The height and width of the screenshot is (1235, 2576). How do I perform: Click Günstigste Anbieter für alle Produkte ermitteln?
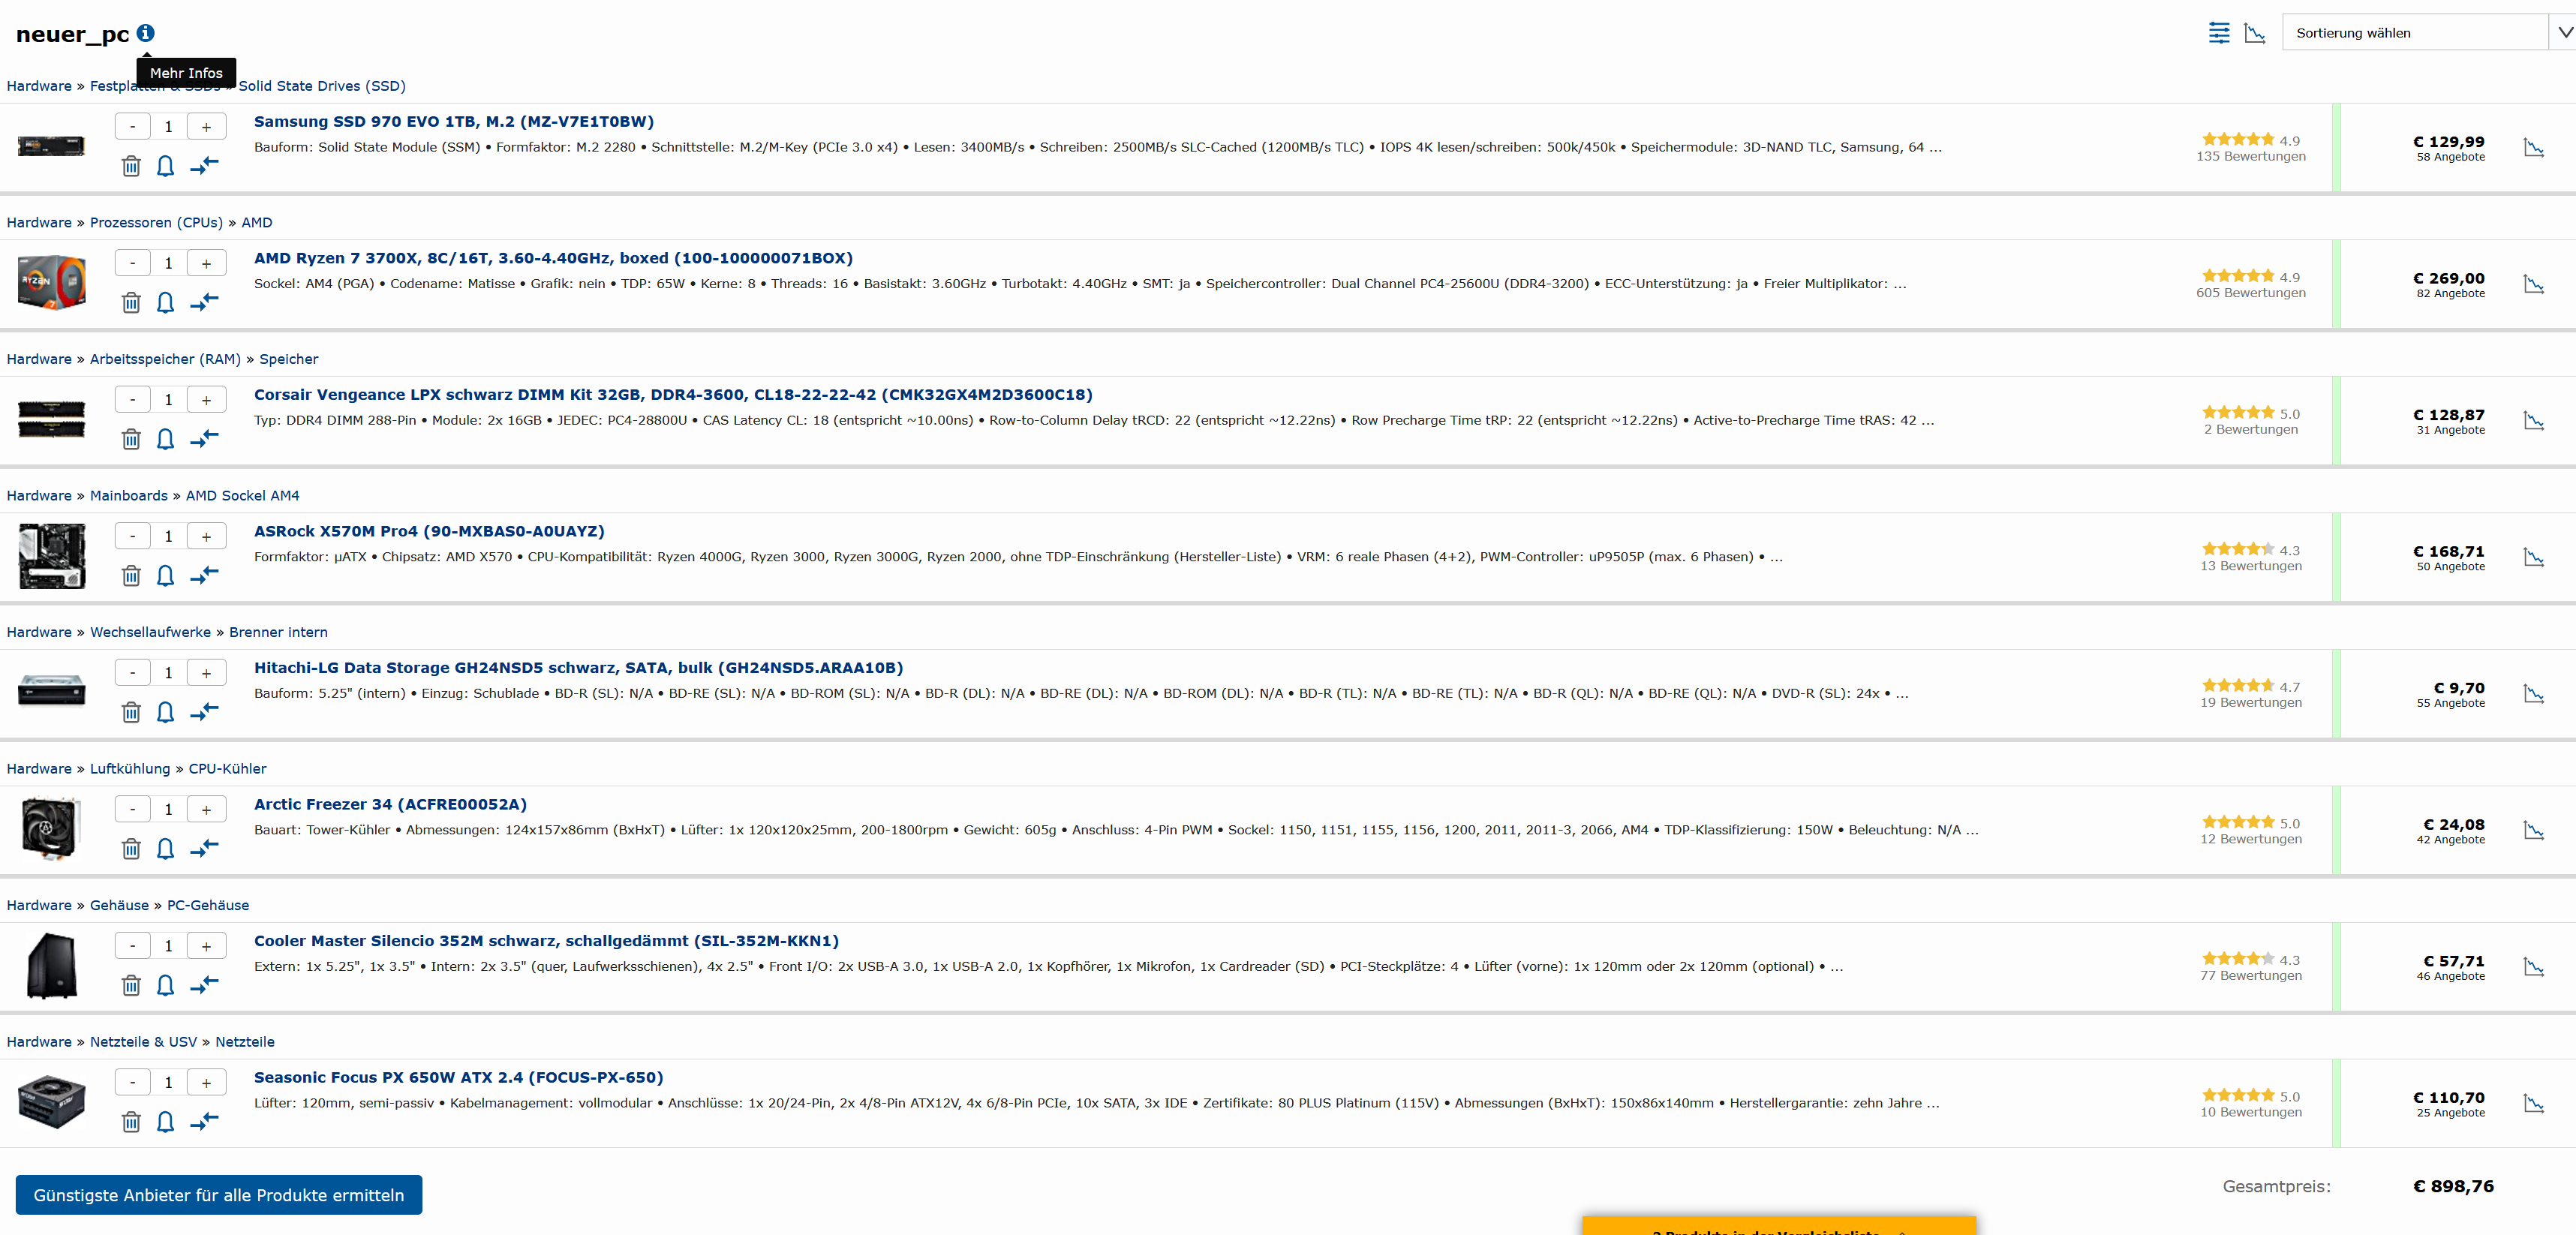[x=219, y=1195]
